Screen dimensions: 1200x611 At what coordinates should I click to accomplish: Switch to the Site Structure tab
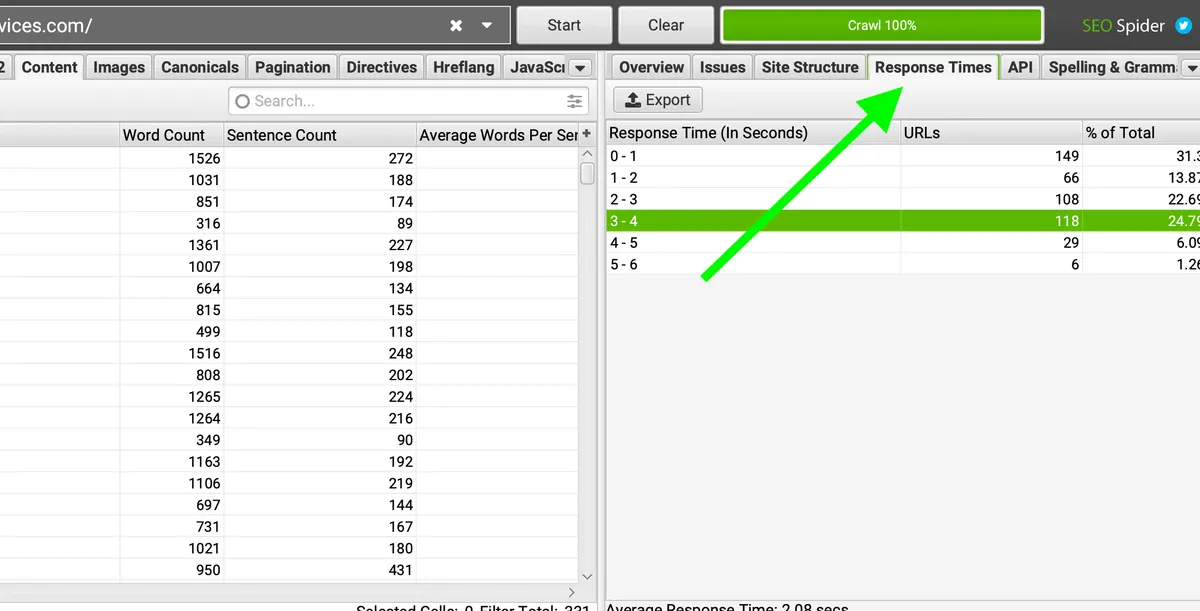(810, 67)
